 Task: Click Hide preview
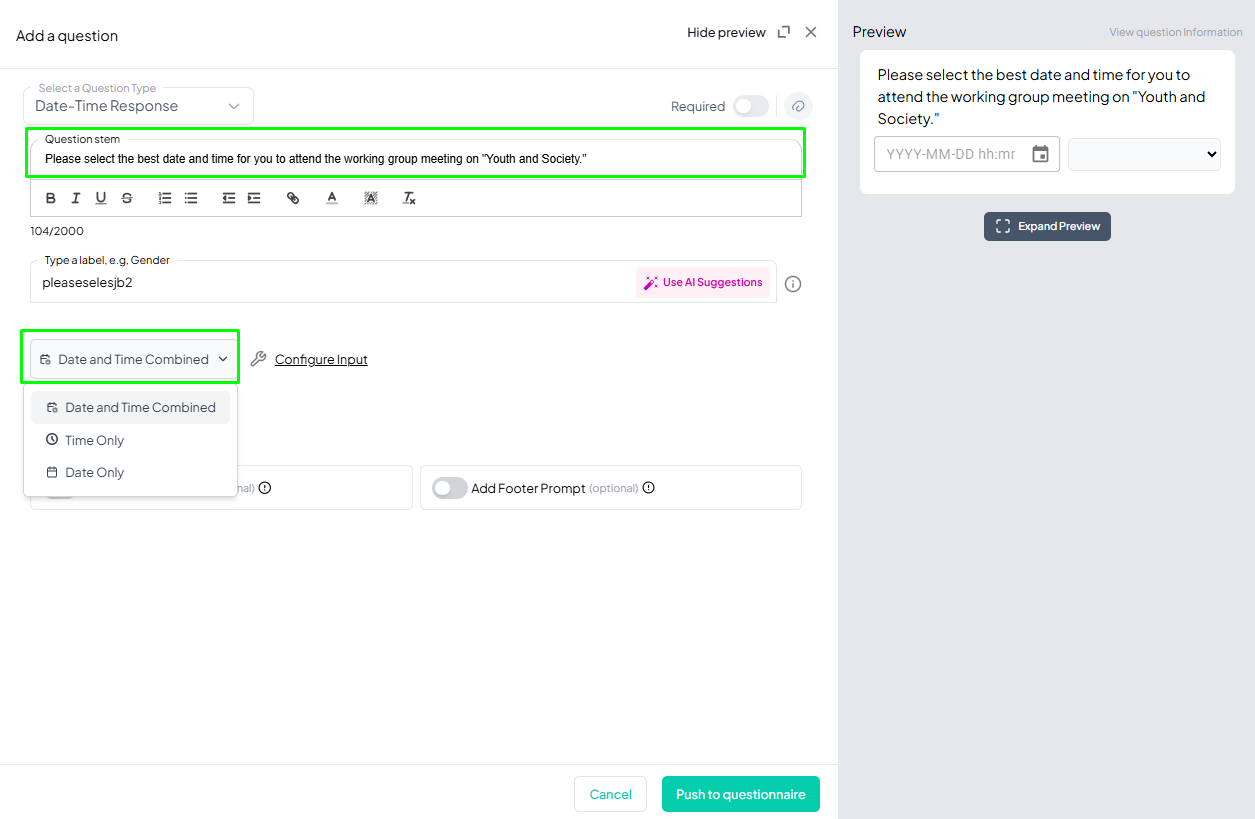(726, 33)
